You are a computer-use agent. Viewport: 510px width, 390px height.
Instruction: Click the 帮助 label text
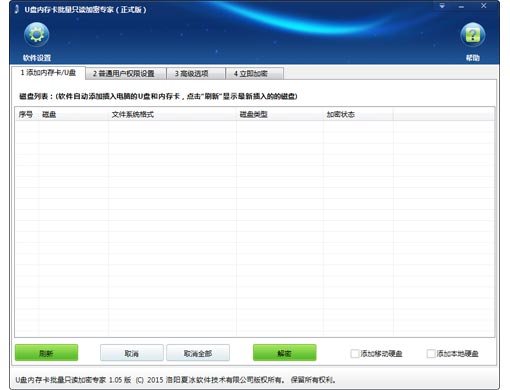[x=472, y=58]
